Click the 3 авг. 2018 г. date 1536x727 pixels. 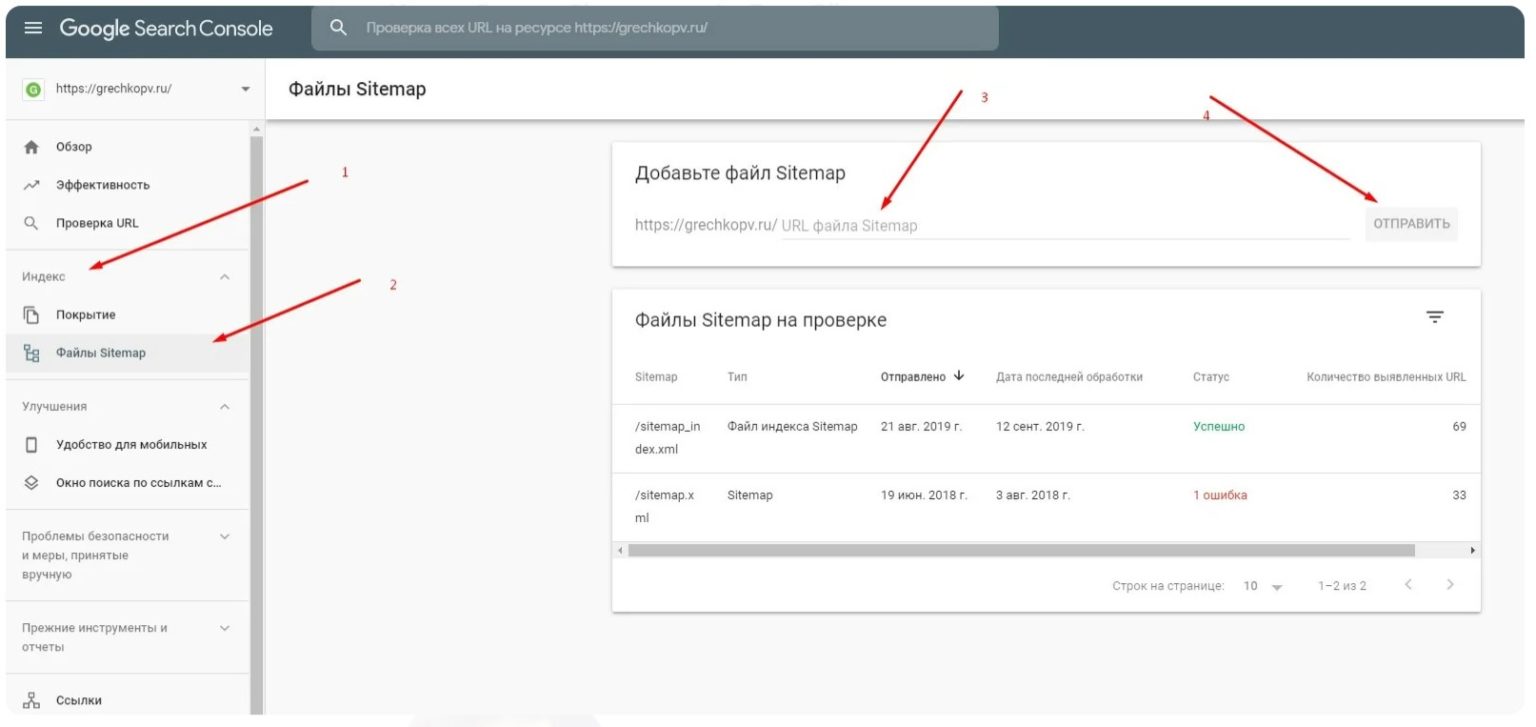(1033, 496)
